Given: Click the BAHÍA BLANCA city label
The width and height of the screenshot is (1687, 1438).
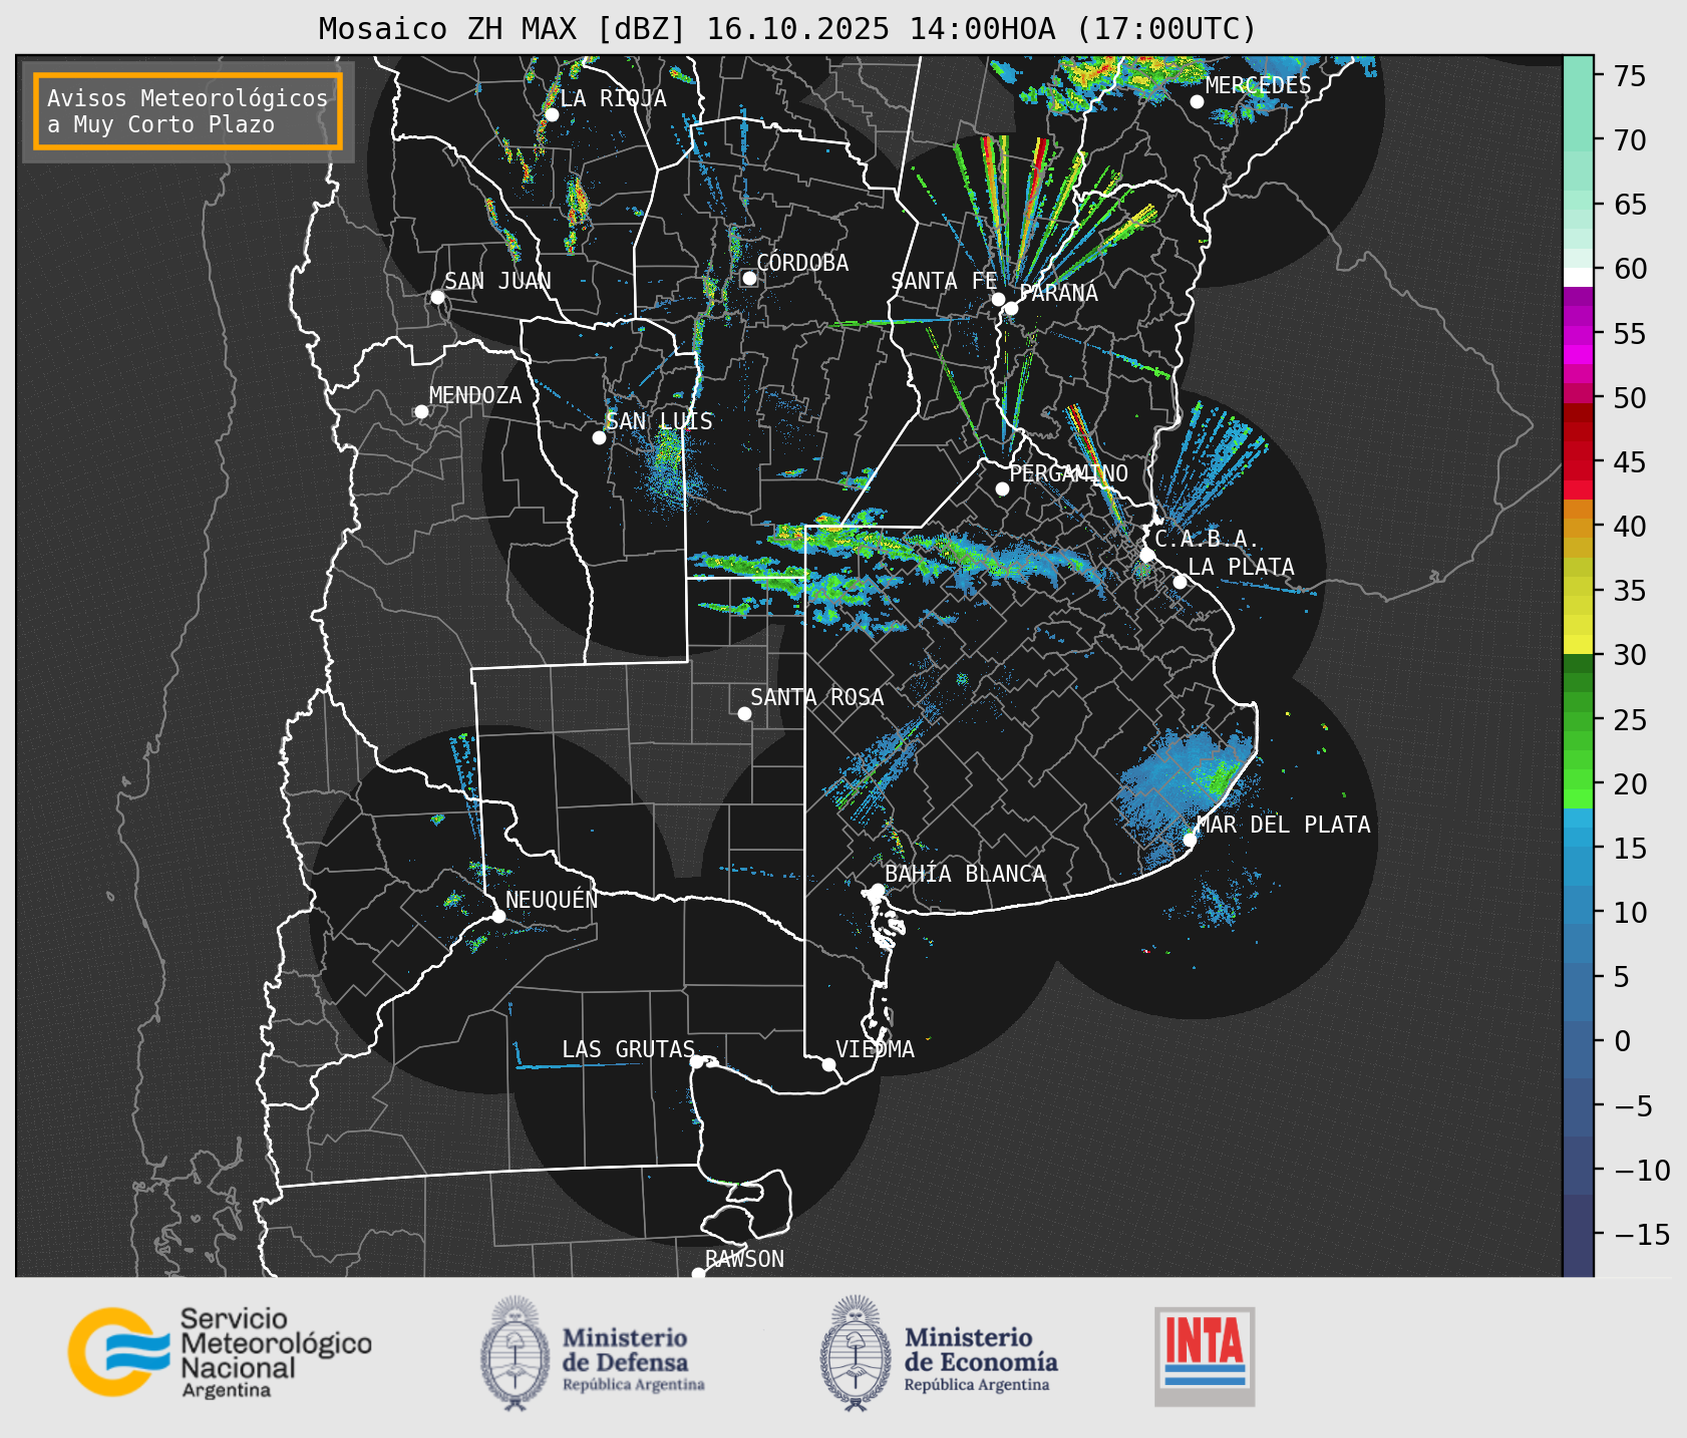Looking at the screenshot, I should pos(965,874).
